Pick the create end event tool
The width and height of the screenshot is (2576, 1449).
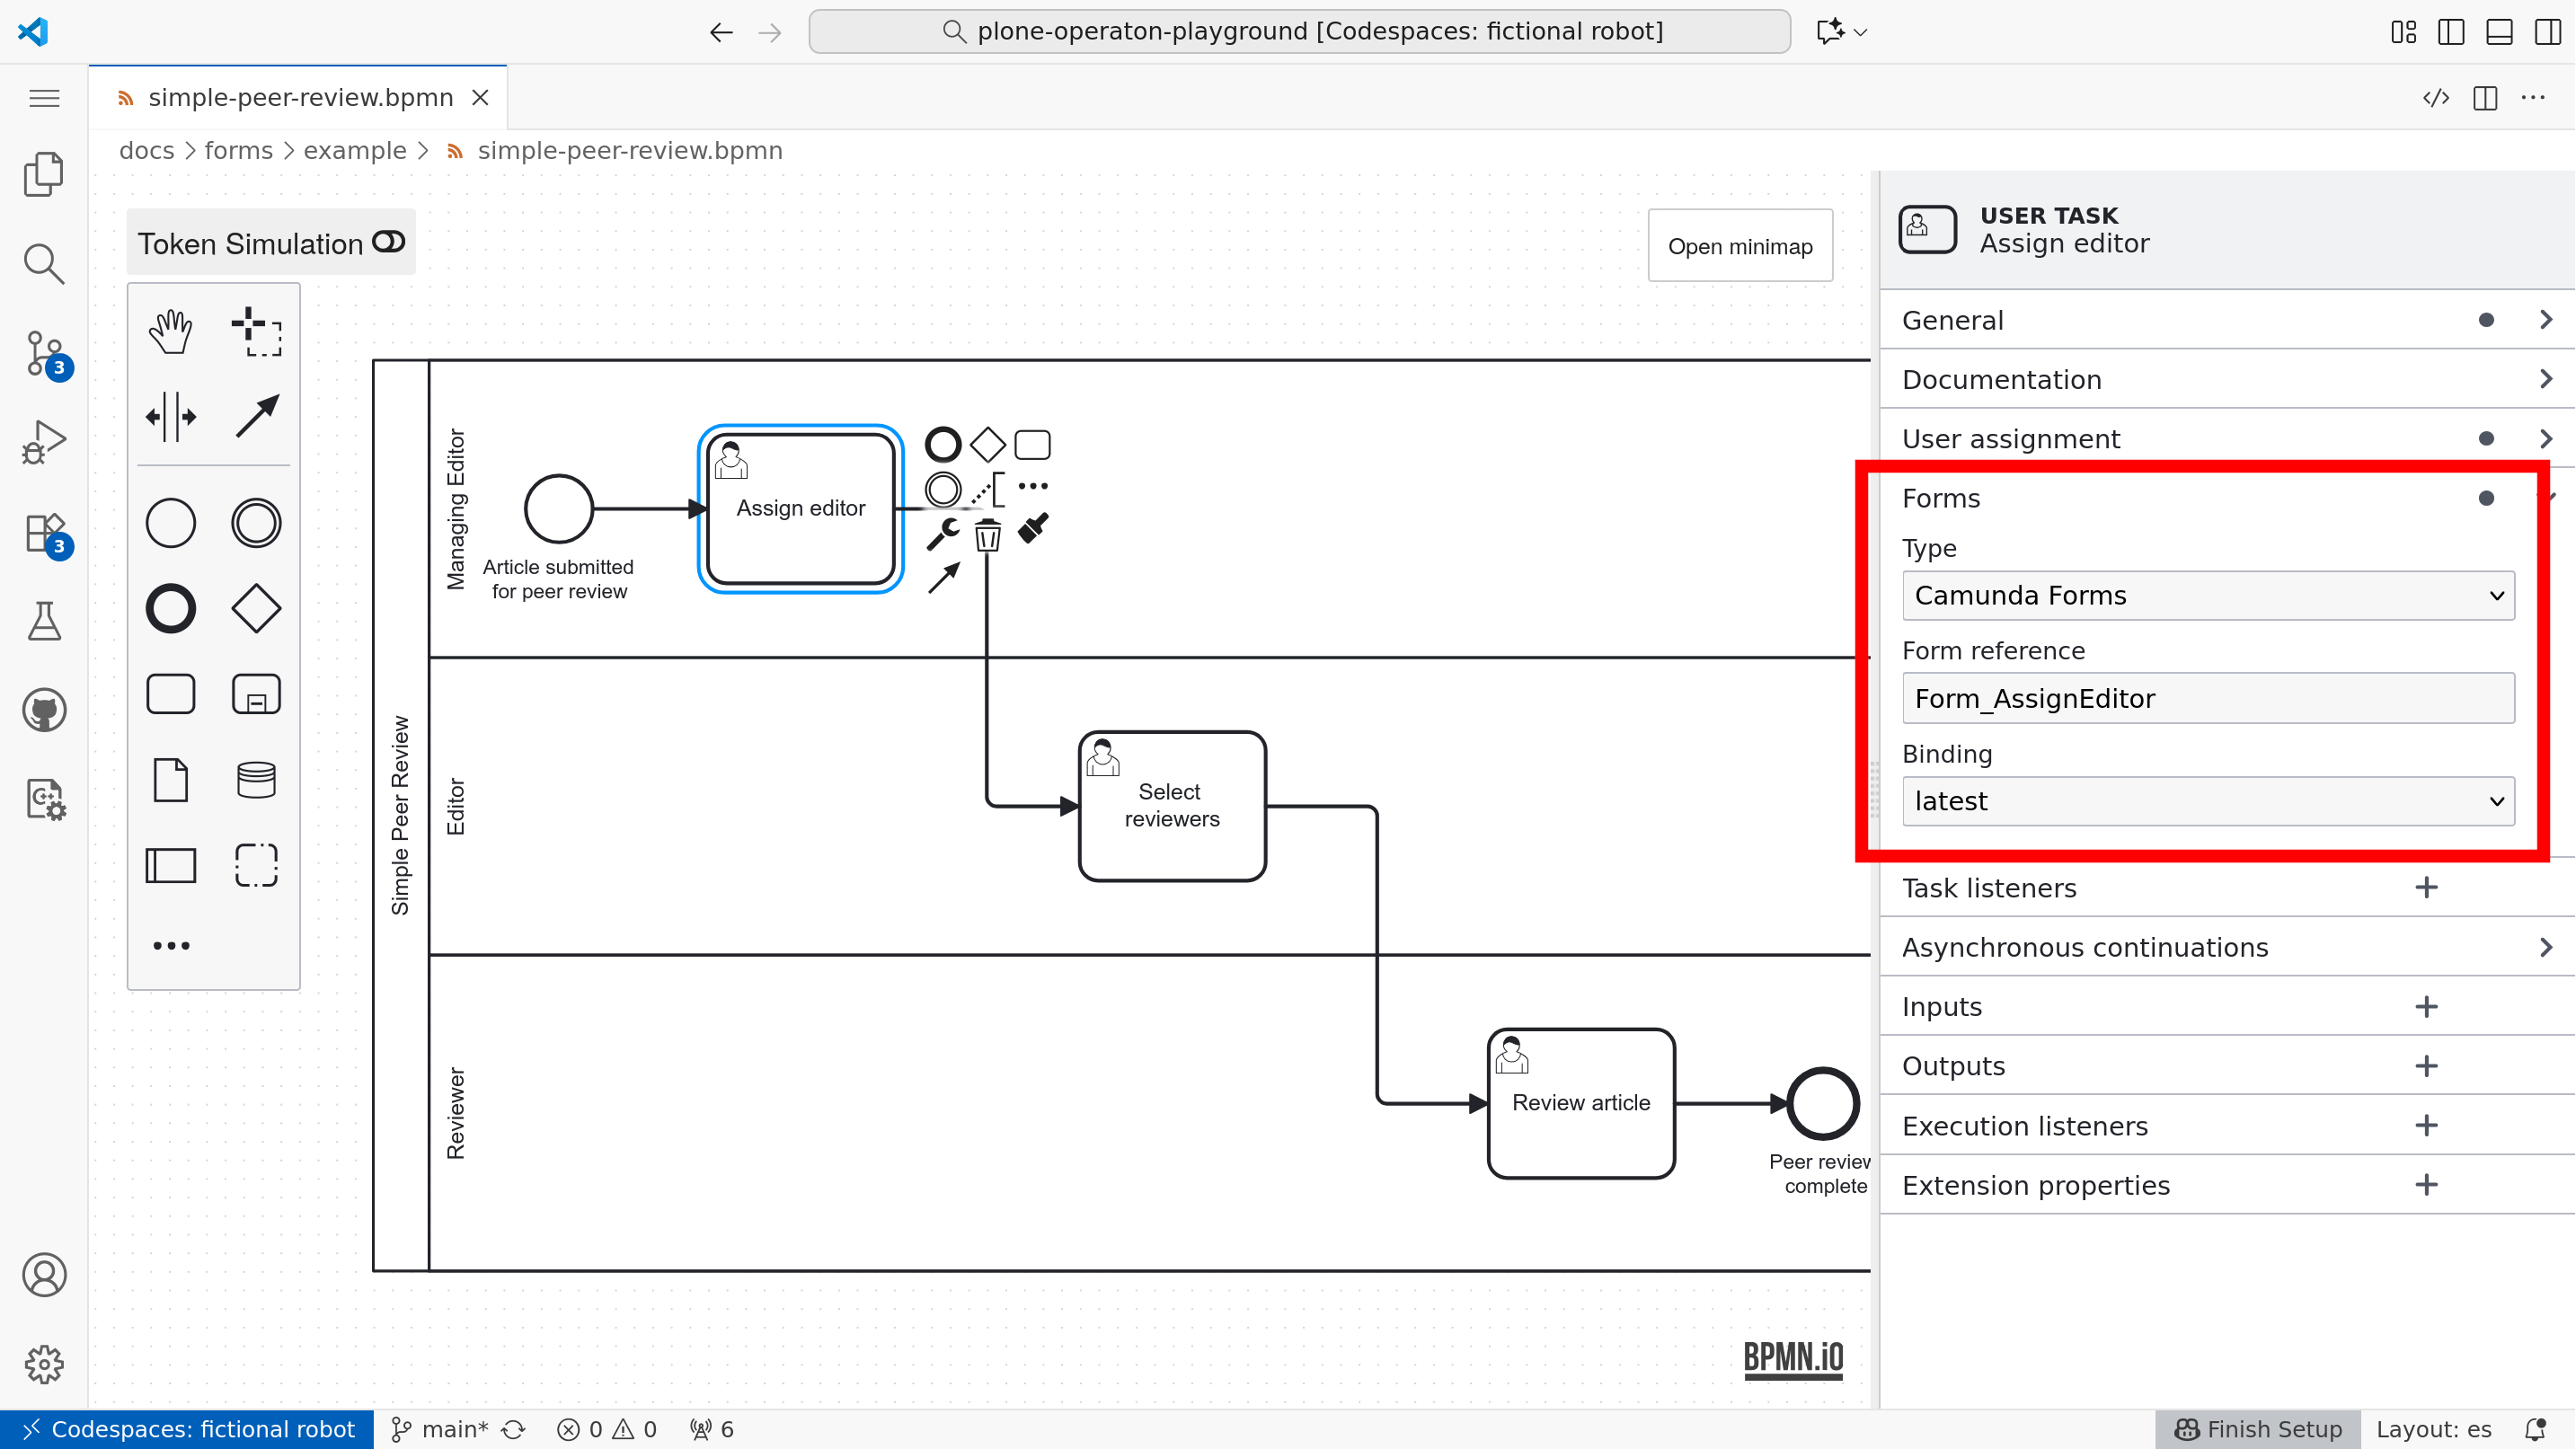[170, 608]
